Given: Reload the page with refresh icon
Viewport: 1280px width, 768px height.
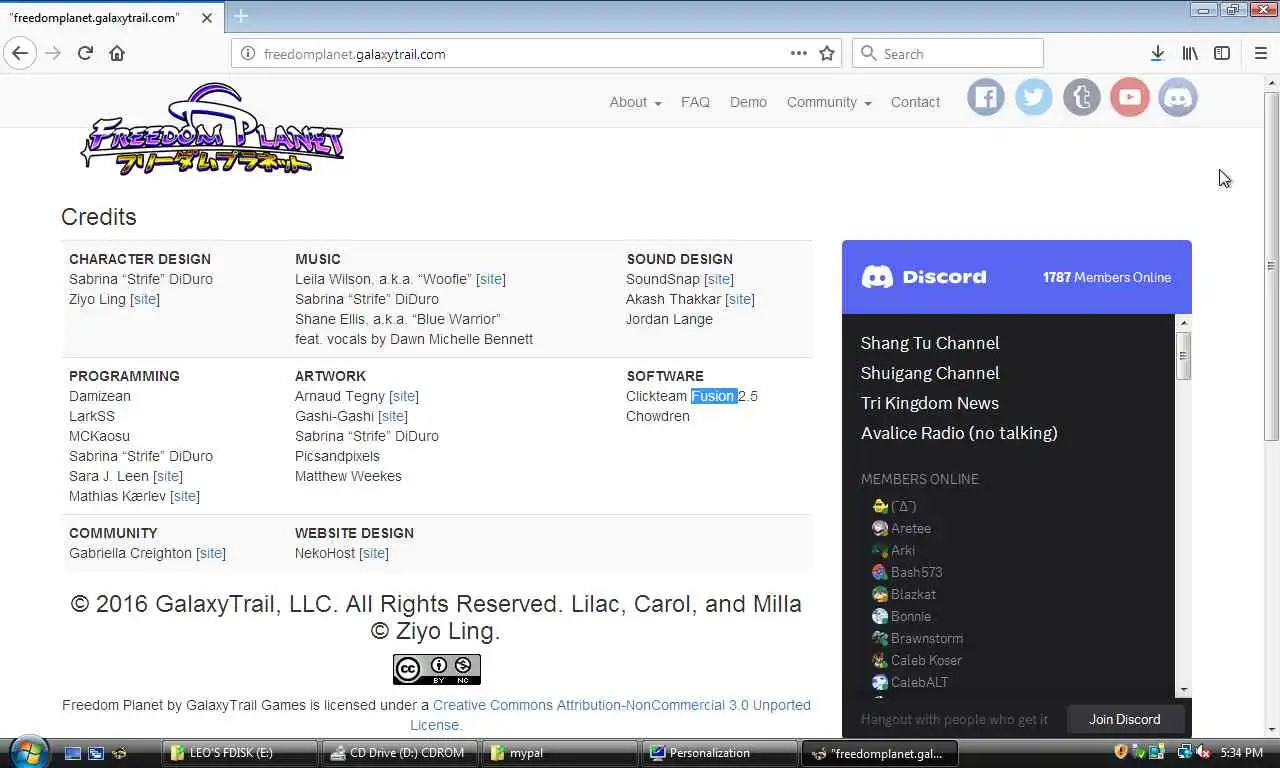Looking at the screenshot, I should coord(85,53).
